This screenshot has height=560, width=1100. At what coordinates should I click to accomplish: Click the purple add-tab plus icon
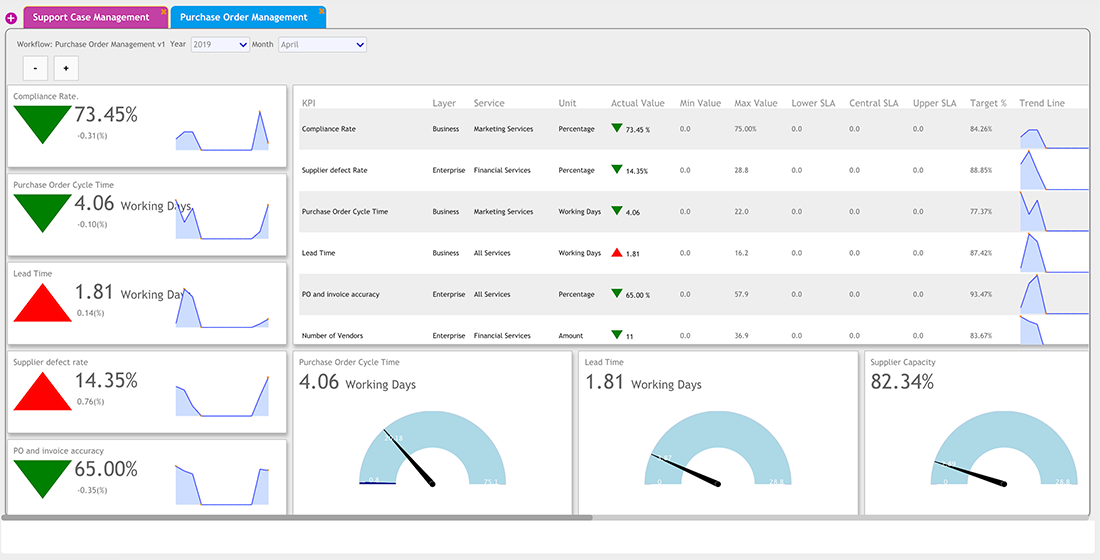click(x=11, y=18)
